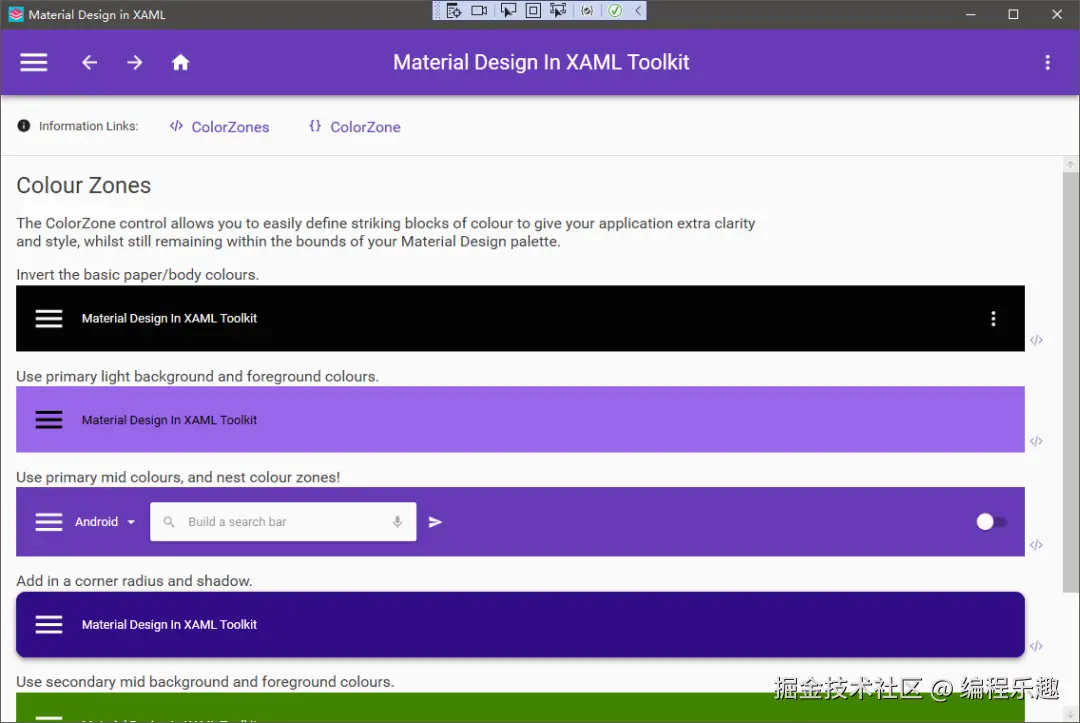1080x723 pixels.
Task: Expand the Android dropdown
Action: point(105,522)
